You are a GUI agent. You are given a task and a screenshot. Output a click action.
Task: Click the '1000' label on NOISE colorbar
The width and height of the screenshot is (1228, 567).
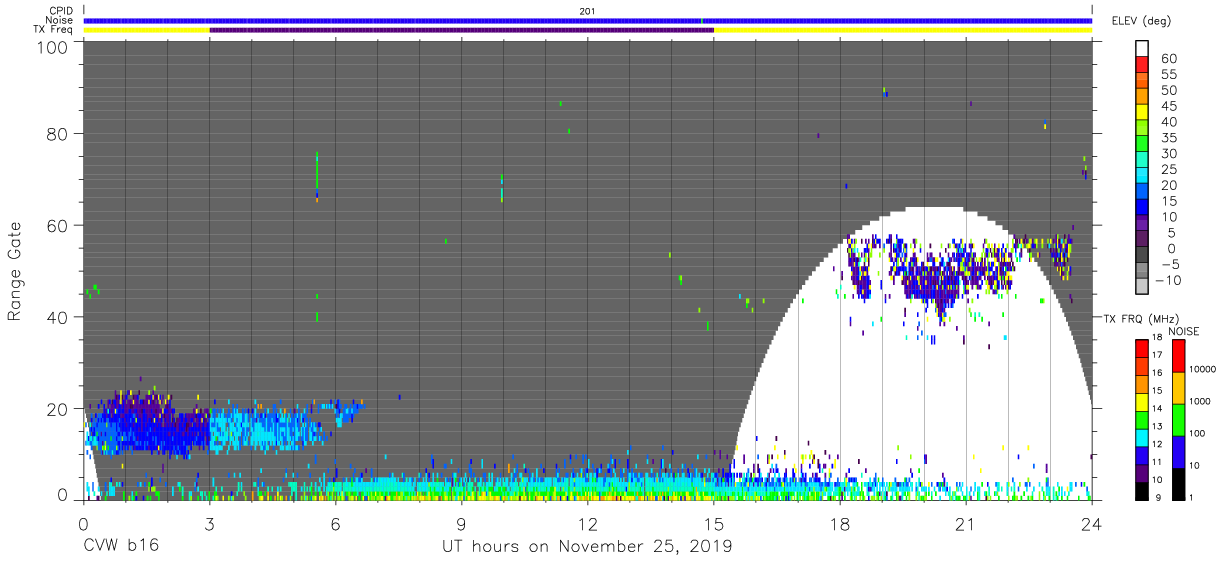point(1202,400)
